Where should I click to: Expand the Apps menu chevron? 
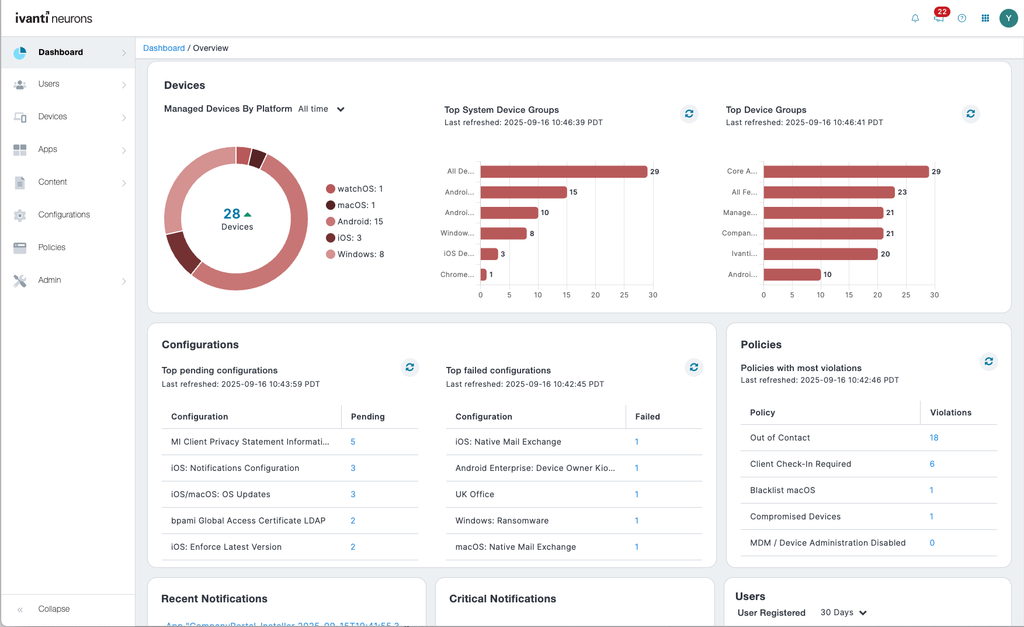click(123, 150)
